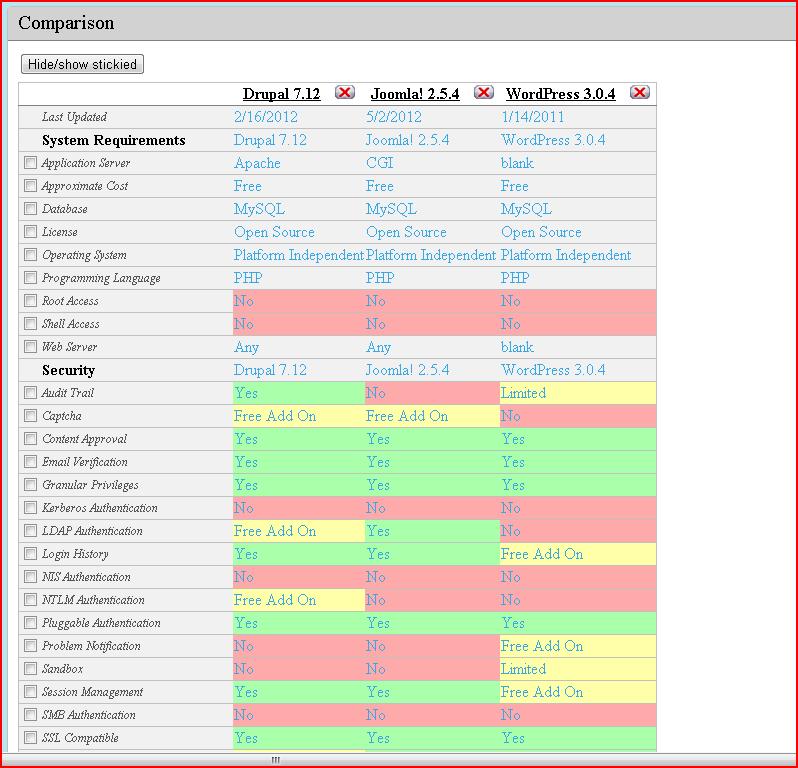This screenshot has width=798, height=768.
Task: Check the Pluggable Authentication checkbox
Action: (31, 622)
